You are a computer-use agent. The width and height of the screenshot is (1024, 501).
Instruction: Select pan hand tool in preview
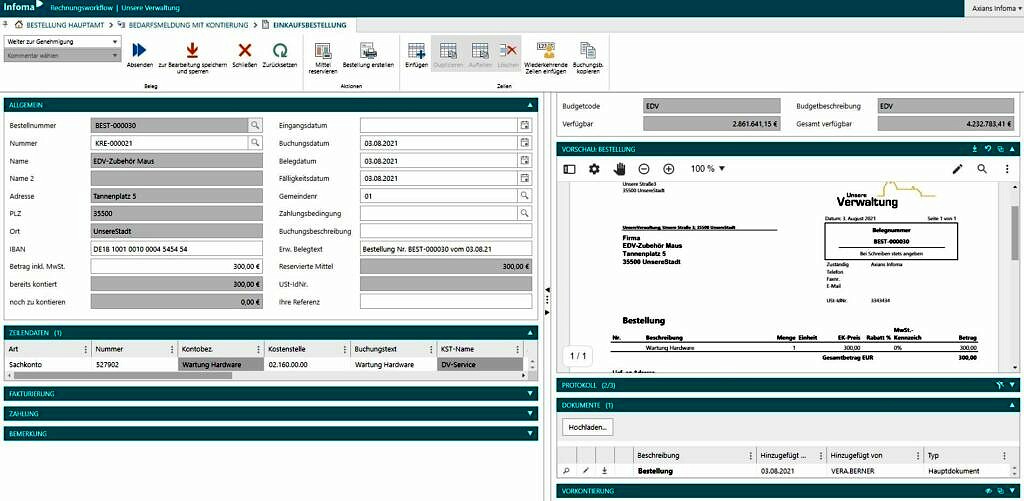pyautogui.click(x=619, y=169)
